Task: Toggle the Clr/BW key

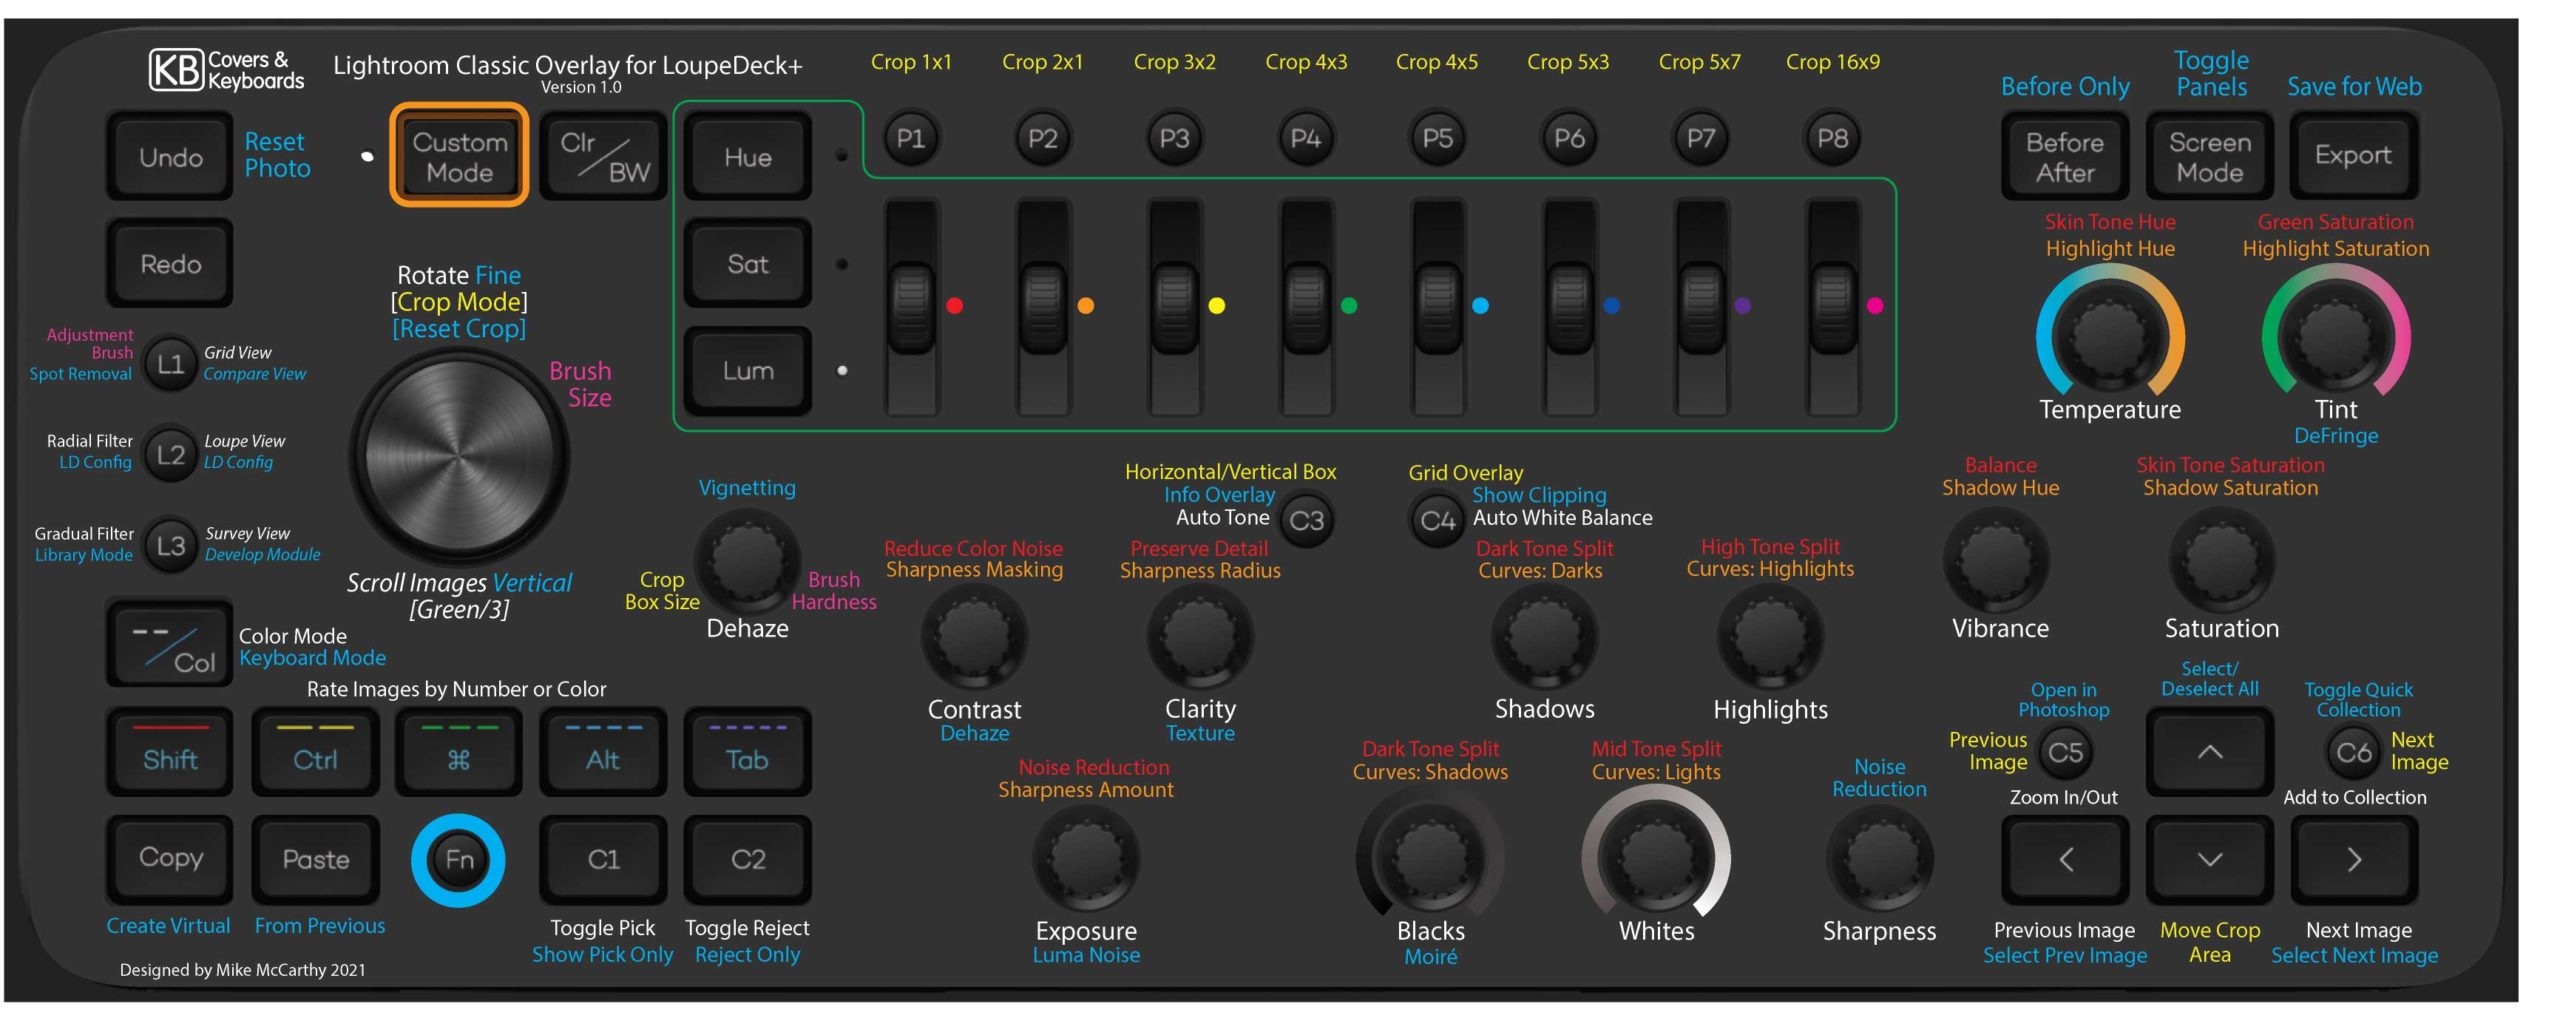Action: 603,156
